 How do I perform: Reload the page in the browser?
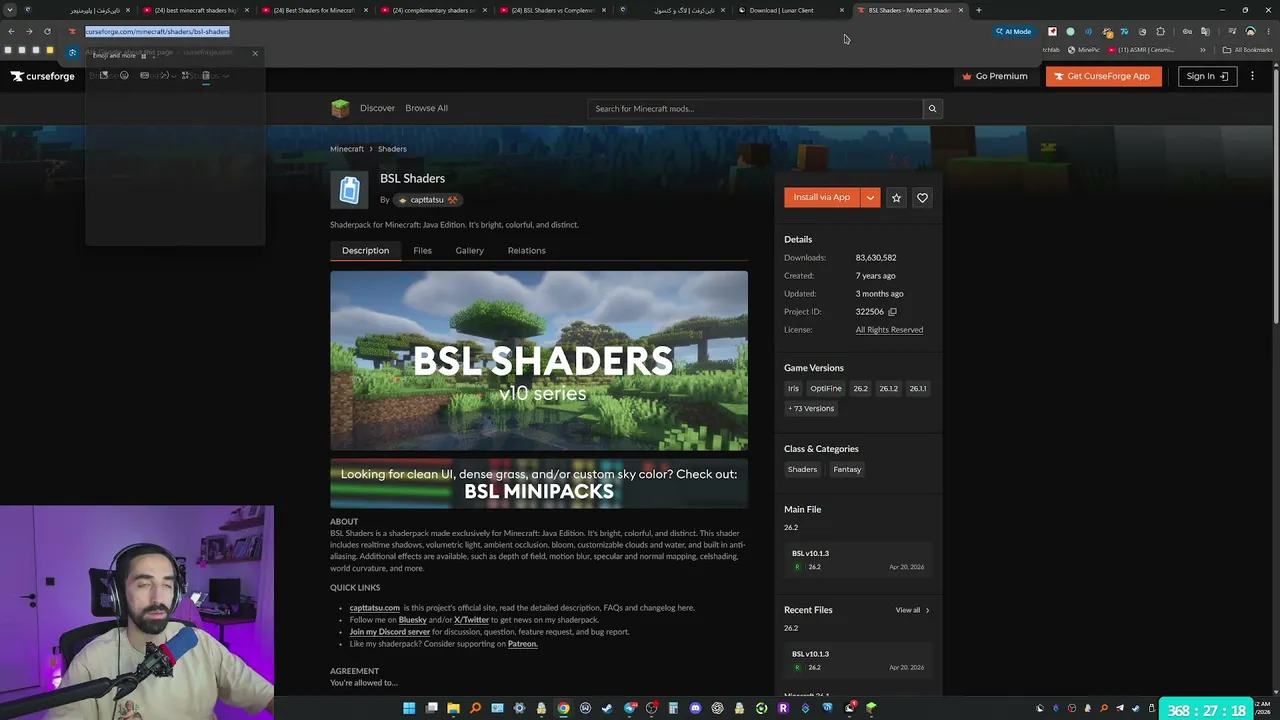(47, 31)
